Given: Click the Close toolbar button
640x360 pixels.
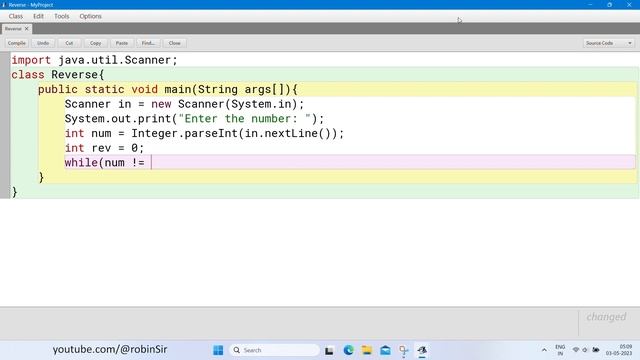Looking at the screenshot, I should (x=174, y=43).
